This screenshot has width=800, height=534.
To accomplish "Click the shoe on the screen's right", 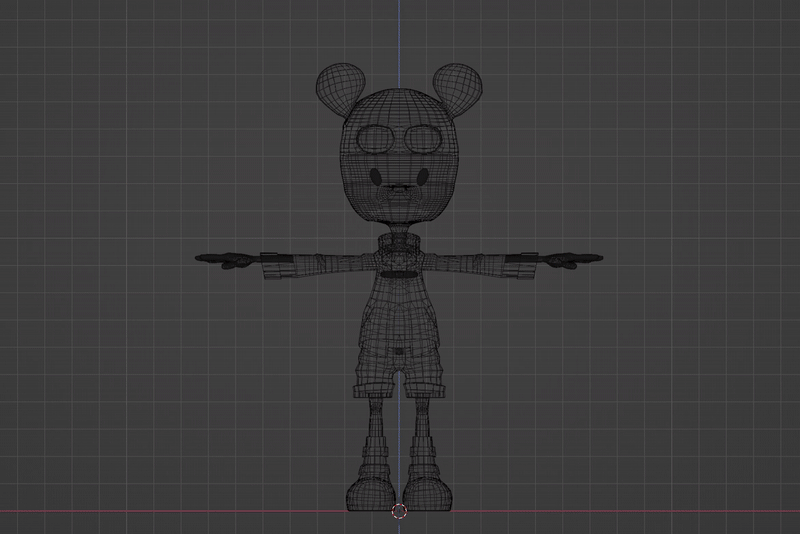I will coord(428,492).
